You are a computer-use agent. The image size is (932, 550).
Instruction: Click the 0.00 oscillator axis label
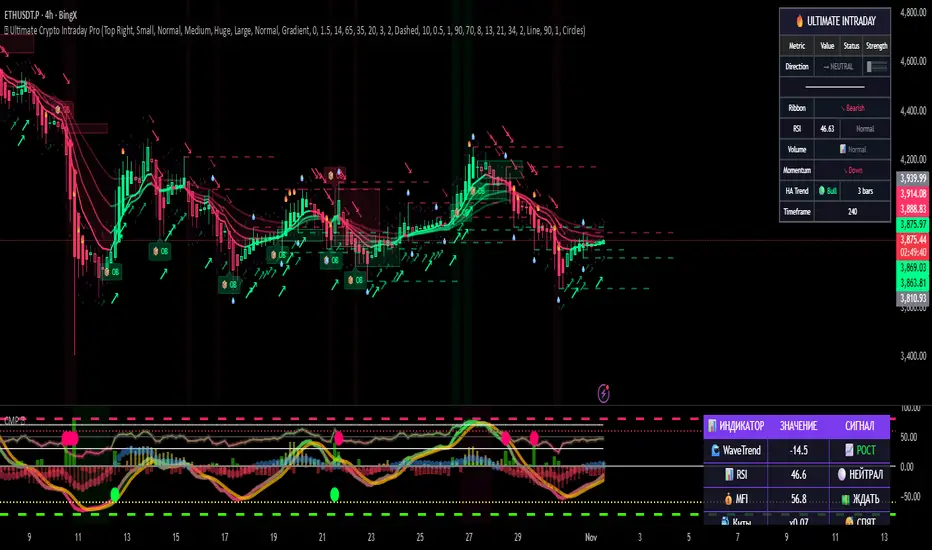[x=906, y=467]
